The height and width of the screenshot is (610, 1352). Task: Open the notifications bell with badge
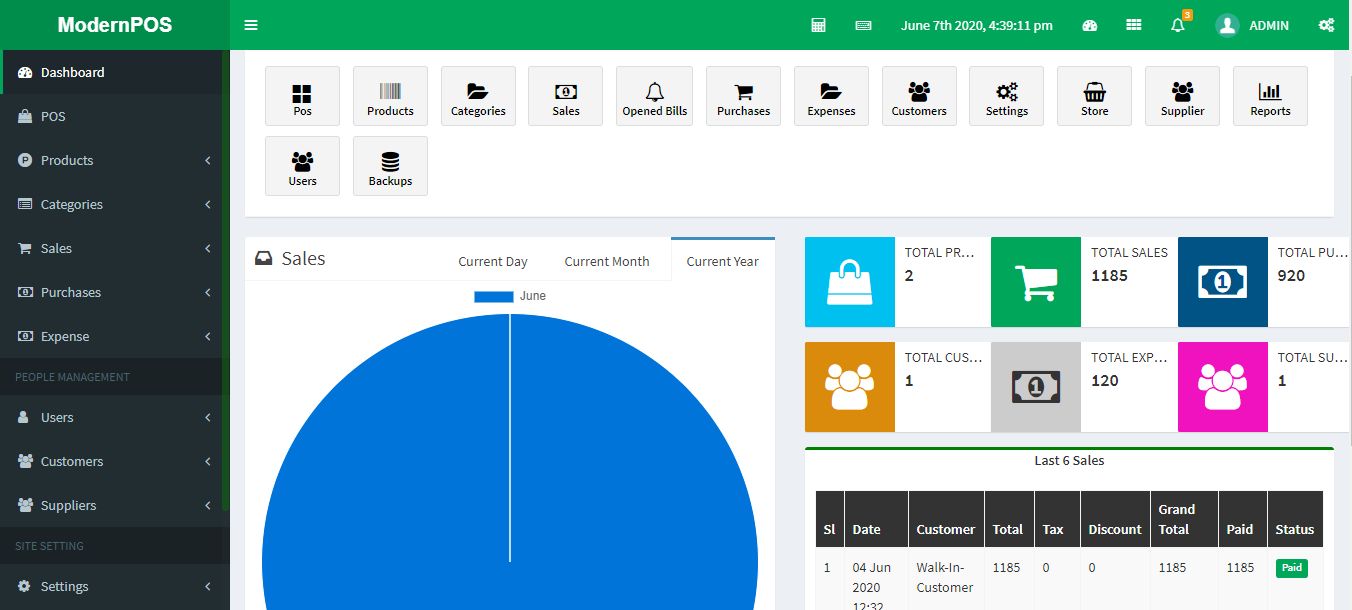[1178, 25]
